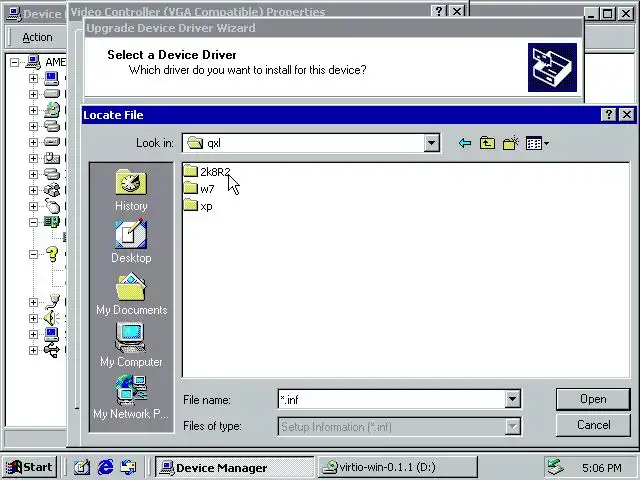The image size is (640, 480).
Task: Select the network adapter card icon in tree
Action: (x=52, y=222)
